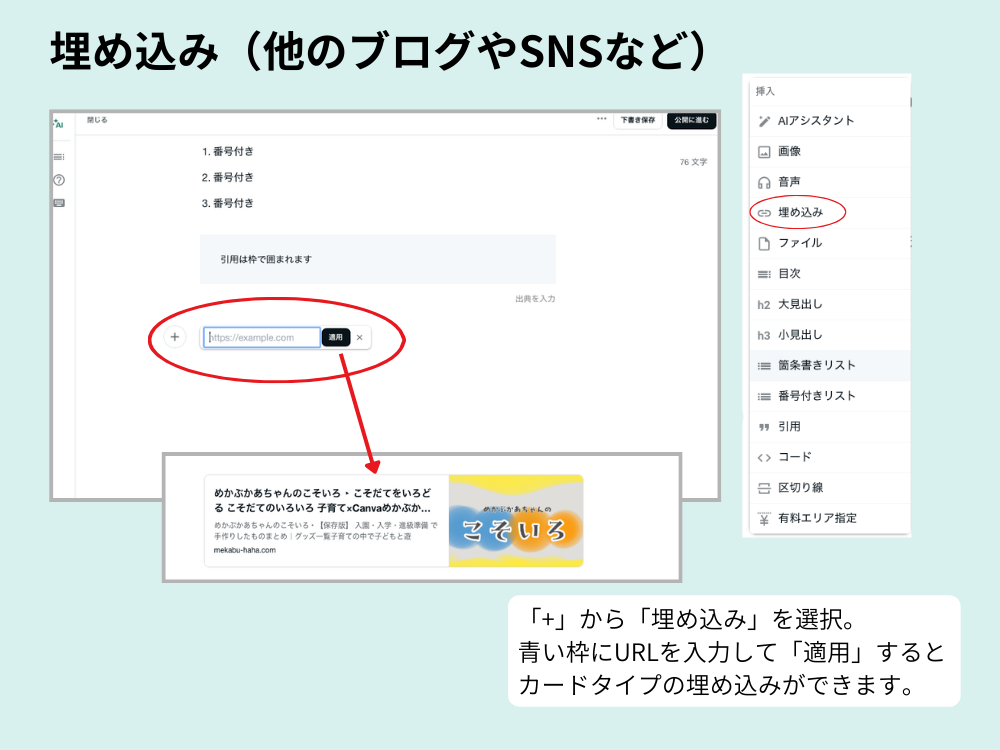This screenshot has height=750, width=1000.
Task: Select the 有料エリア指定 paid-area icon
Action: [x=763, y=518]
